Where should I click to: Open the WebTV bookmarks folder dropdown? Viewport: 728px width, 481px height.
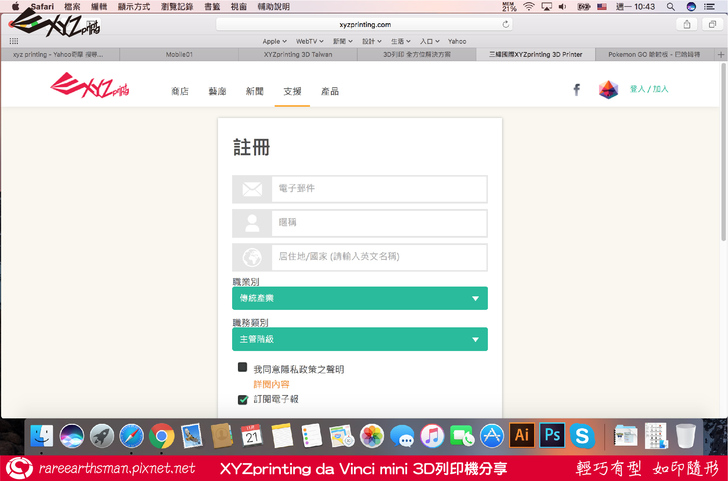click(309, 41)
